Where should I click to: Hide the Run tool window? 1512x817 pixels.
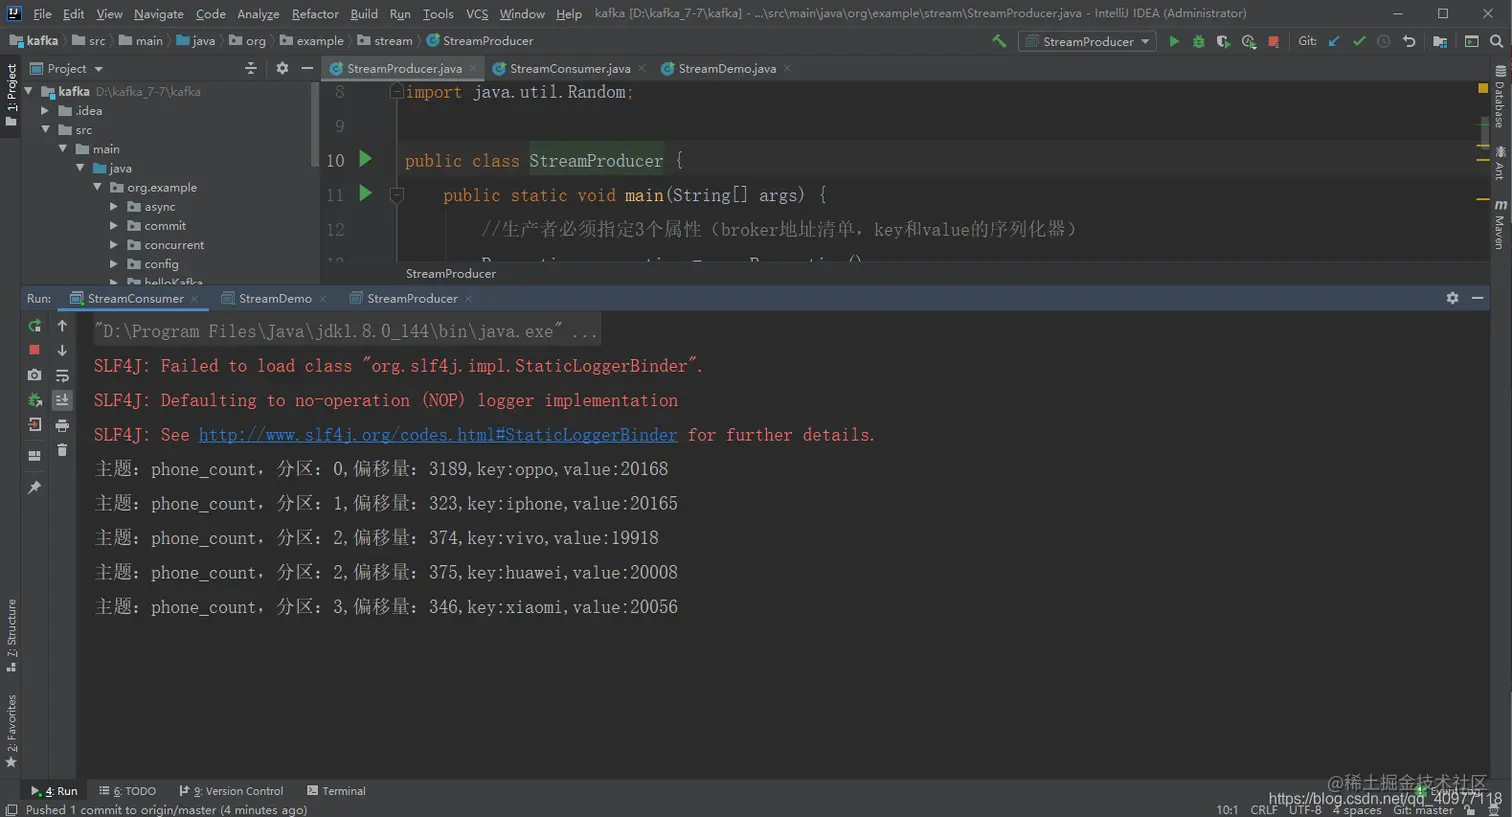pyautogui.click(x=1477, y=298)
